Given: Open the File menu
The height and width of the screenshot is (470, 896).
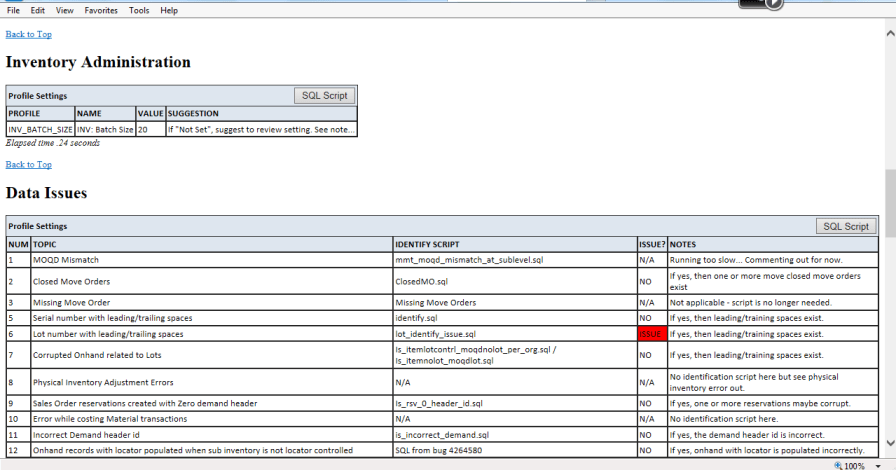Looking at the screenshot, I should click(x=13, y=10).
